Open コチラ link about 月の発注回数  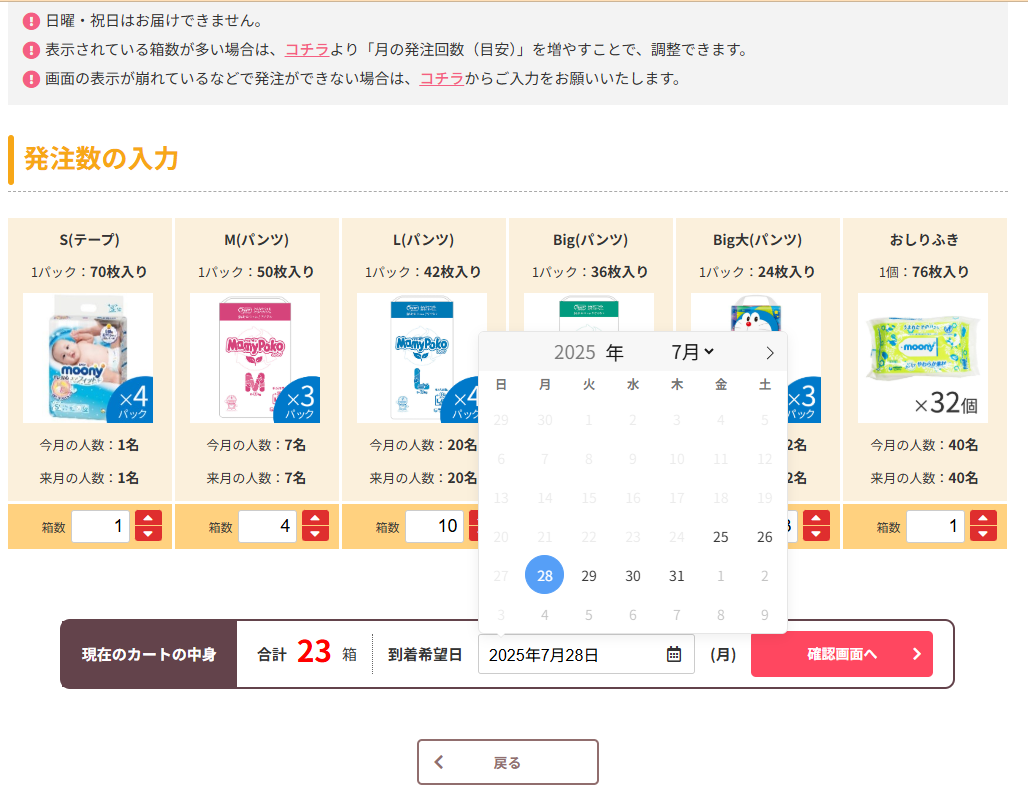click(307, 50)
